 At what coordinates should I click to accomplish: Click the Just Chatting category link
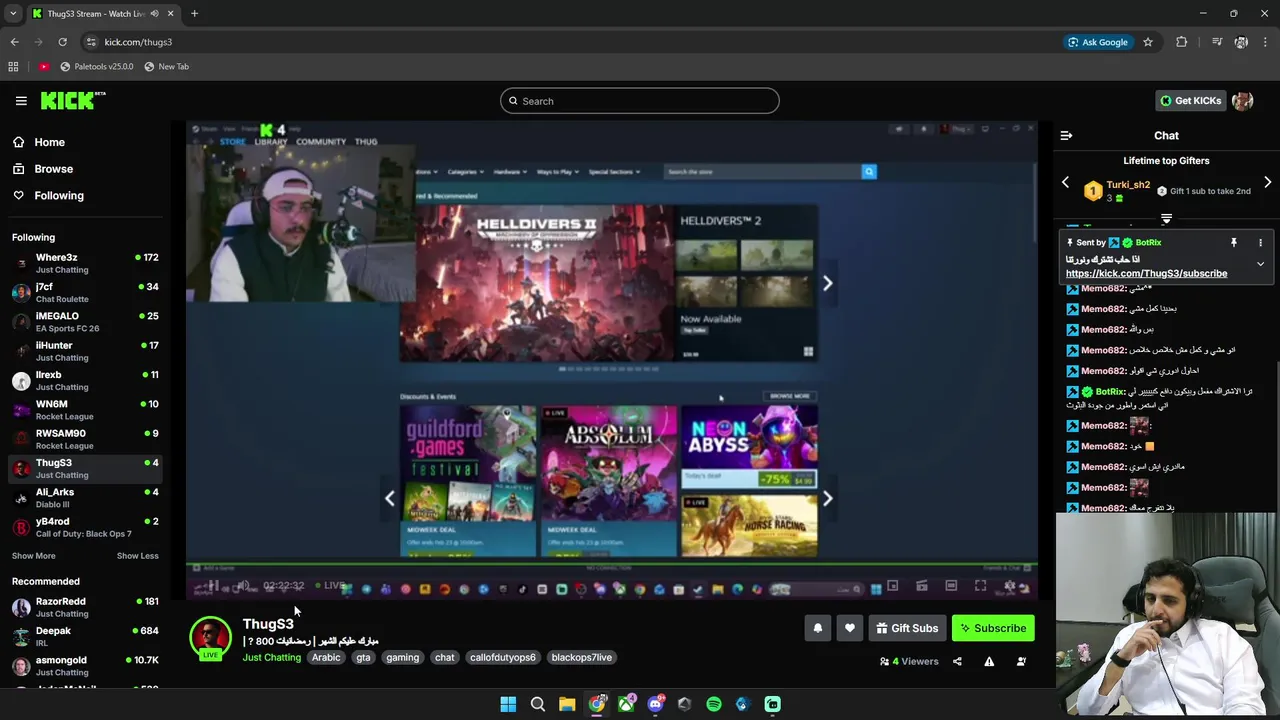tap(271, 657)
